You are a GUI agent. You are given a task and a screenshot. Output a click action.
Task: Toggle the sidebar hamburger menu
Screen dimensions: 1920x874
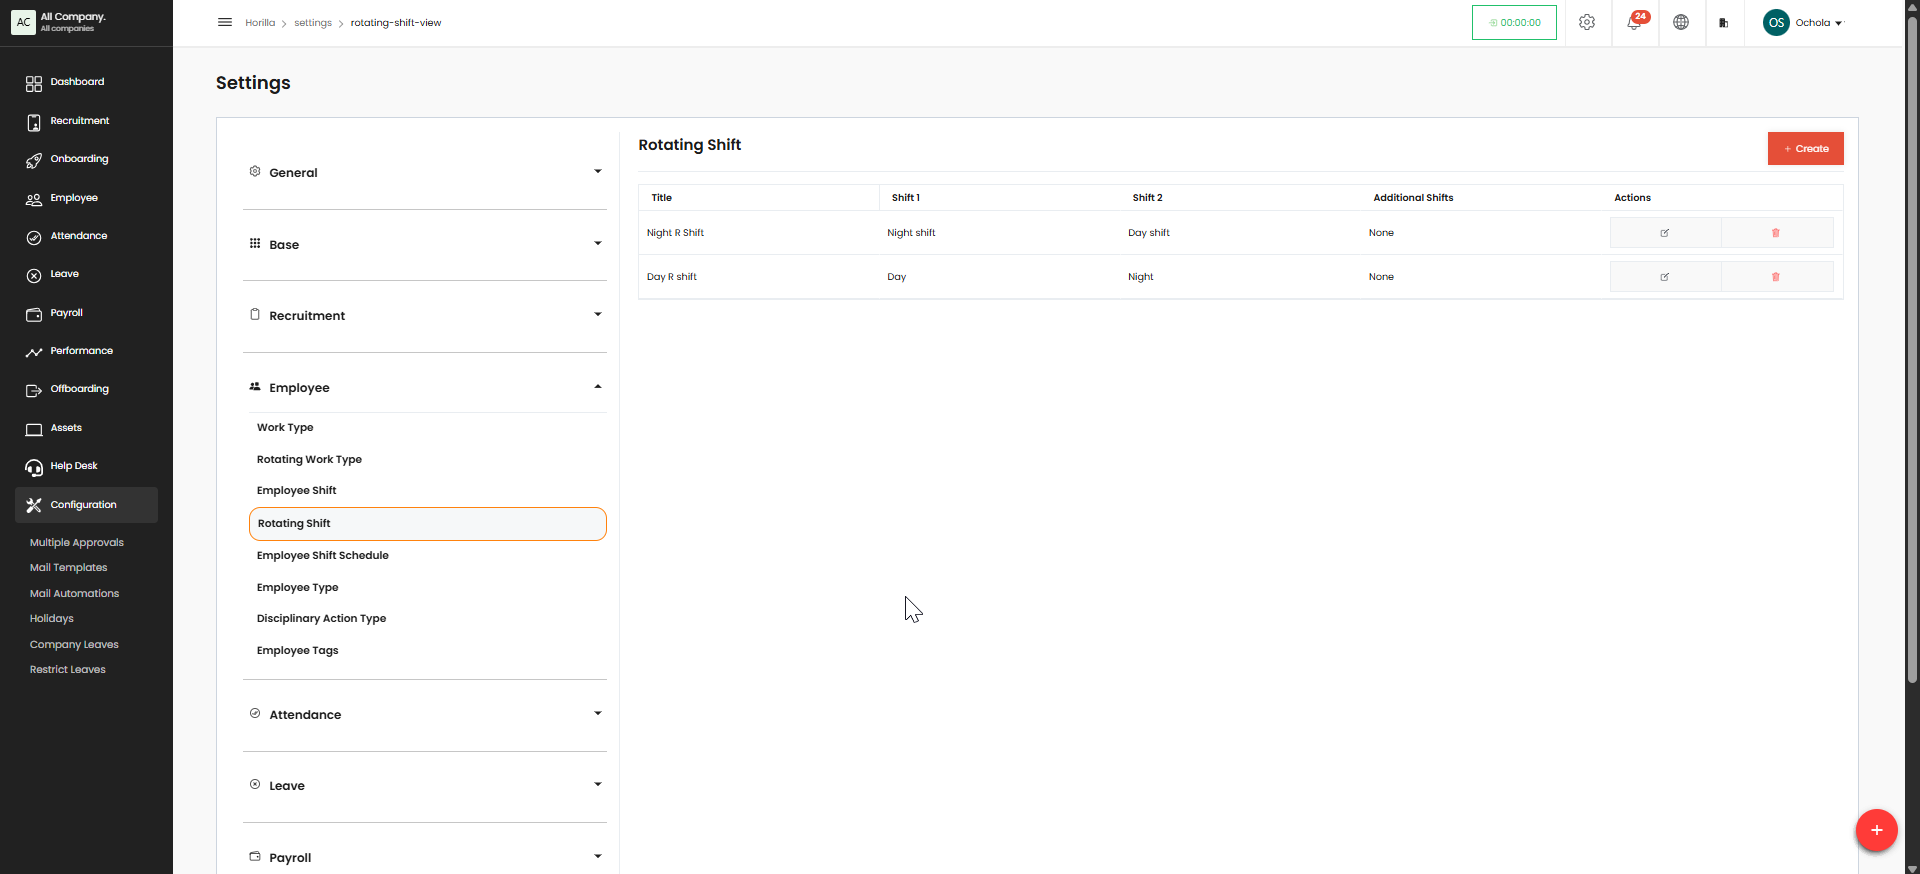tap(225, 23)
